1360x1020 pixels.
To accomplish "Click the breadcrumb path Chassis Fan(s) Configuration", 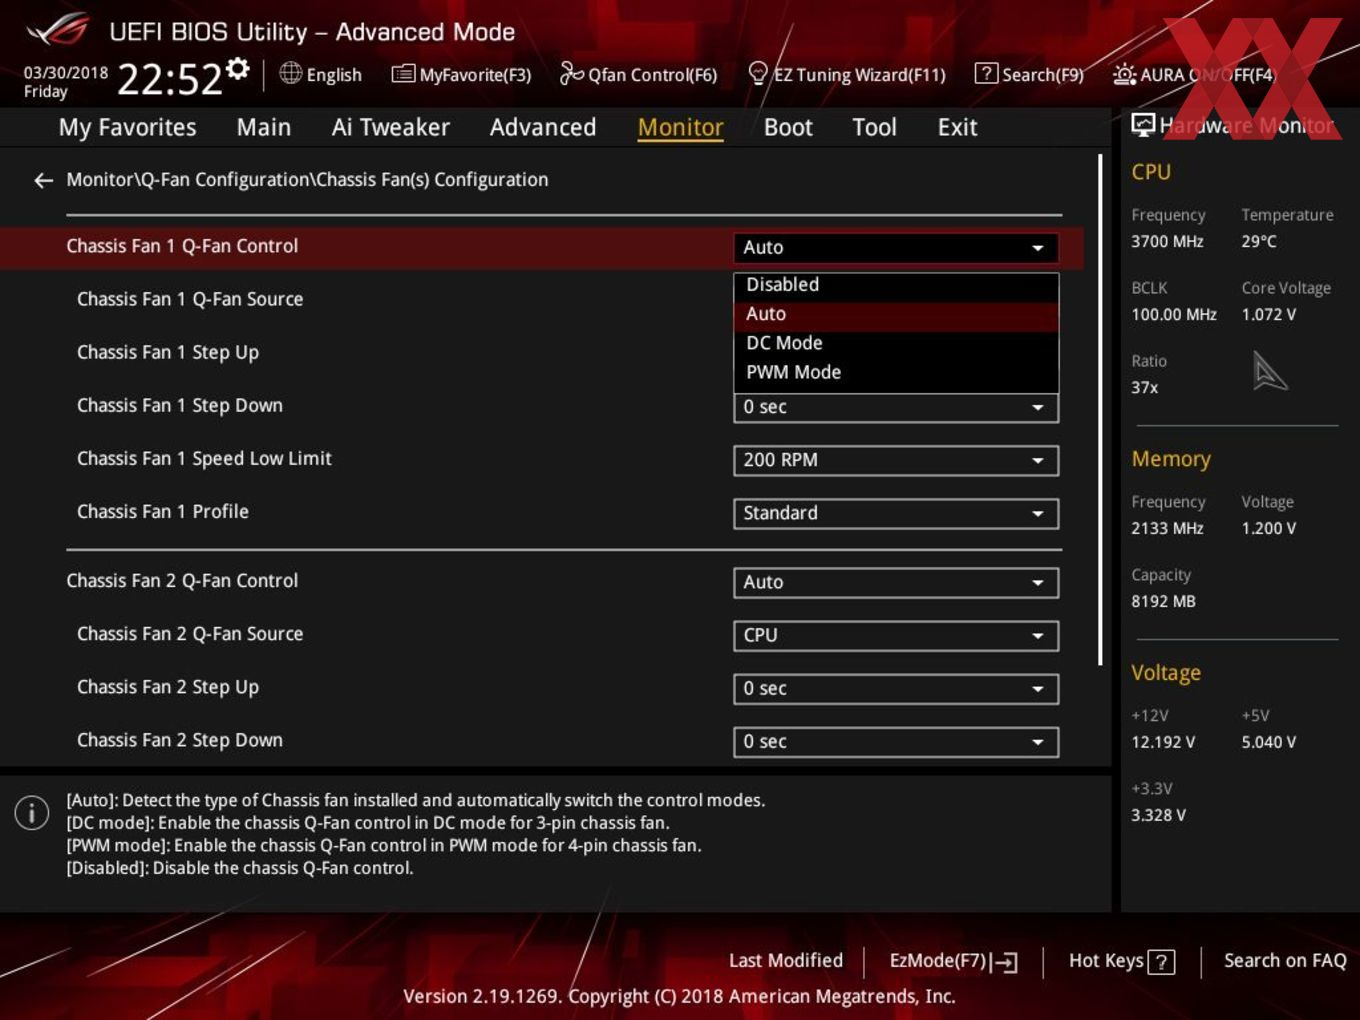I will (432, 180).
